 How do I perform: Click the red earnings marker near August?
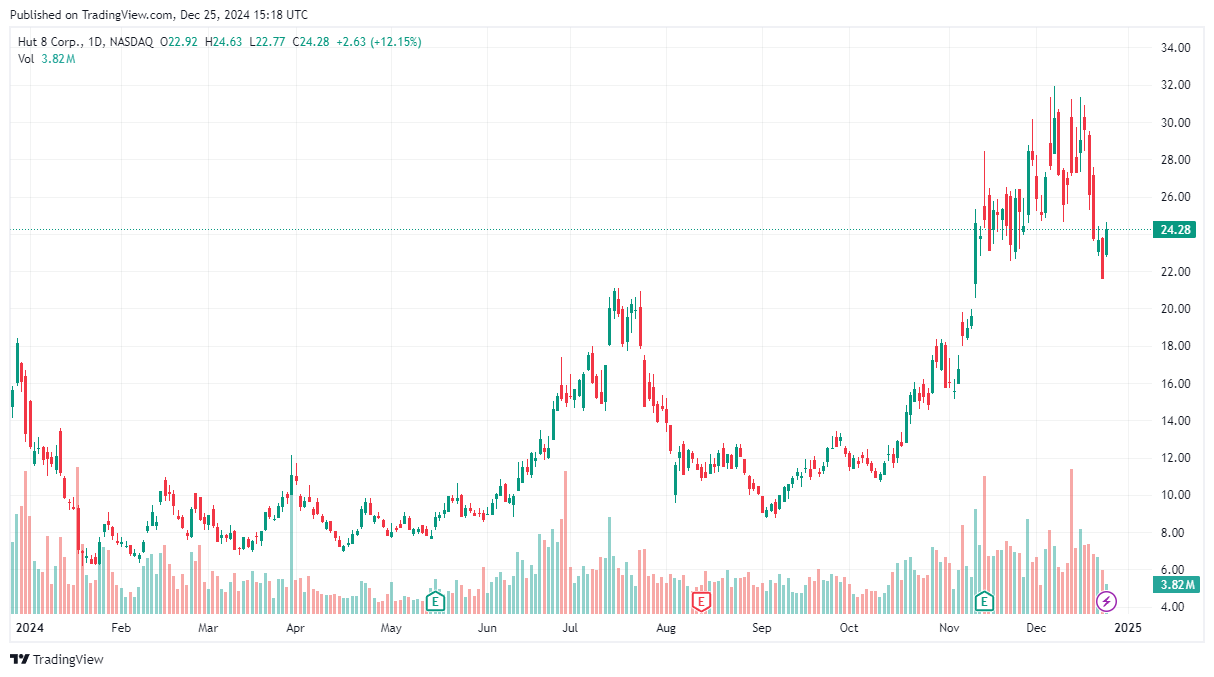701,601
